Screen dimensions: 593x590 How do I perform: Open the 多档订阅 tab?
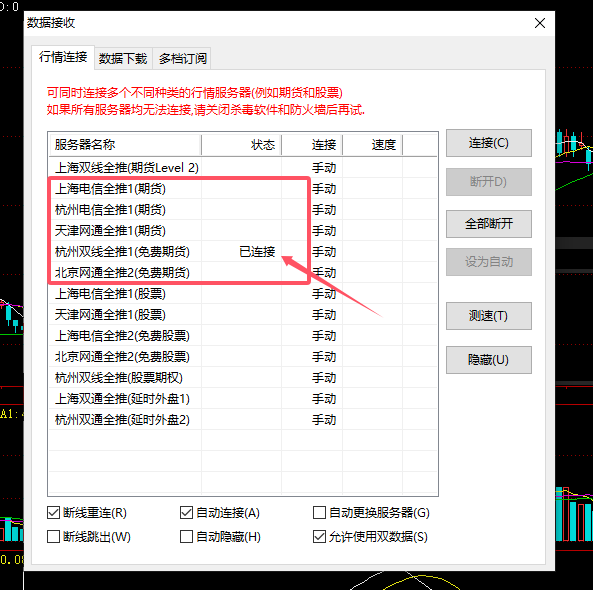click(x=183, y=59)
